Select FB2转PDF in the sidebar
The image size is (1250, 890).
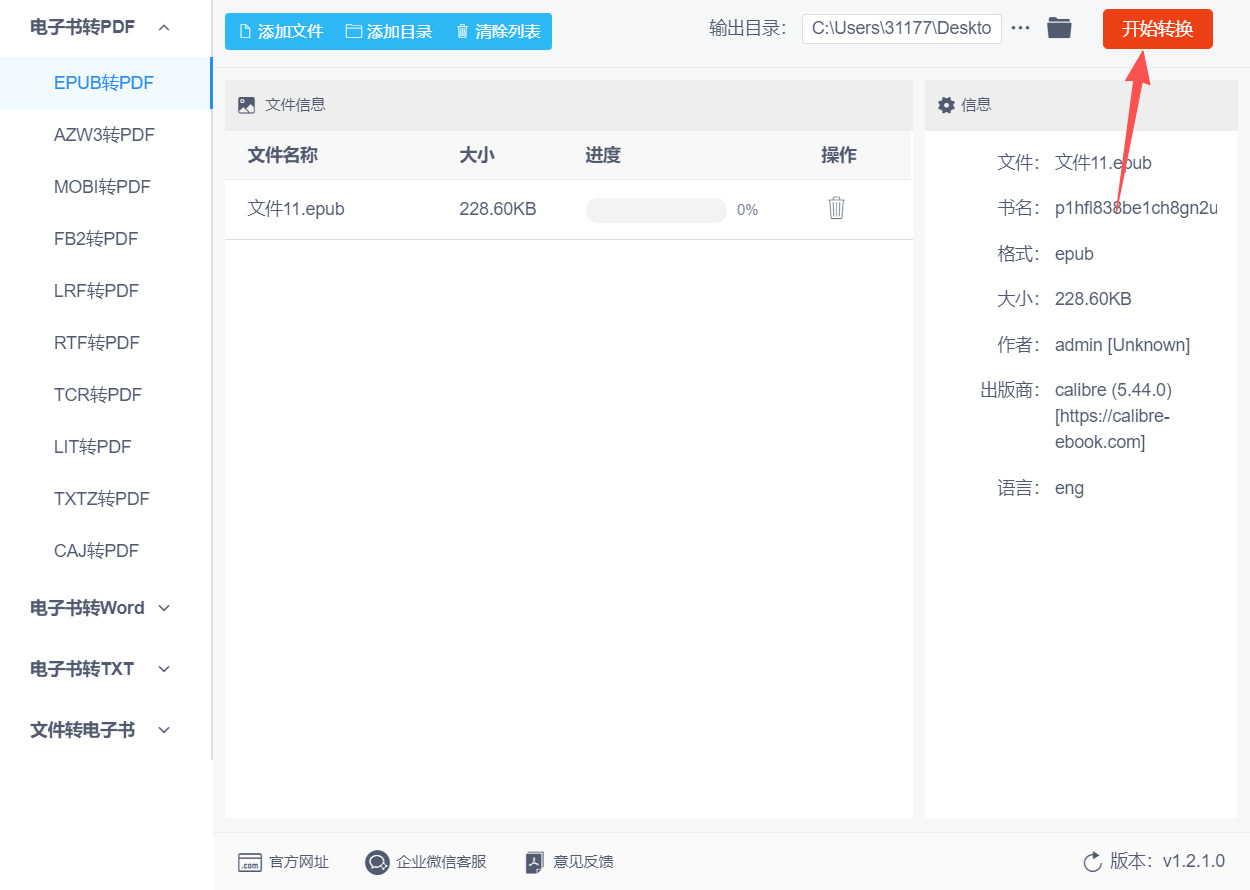tap(105, 239)
